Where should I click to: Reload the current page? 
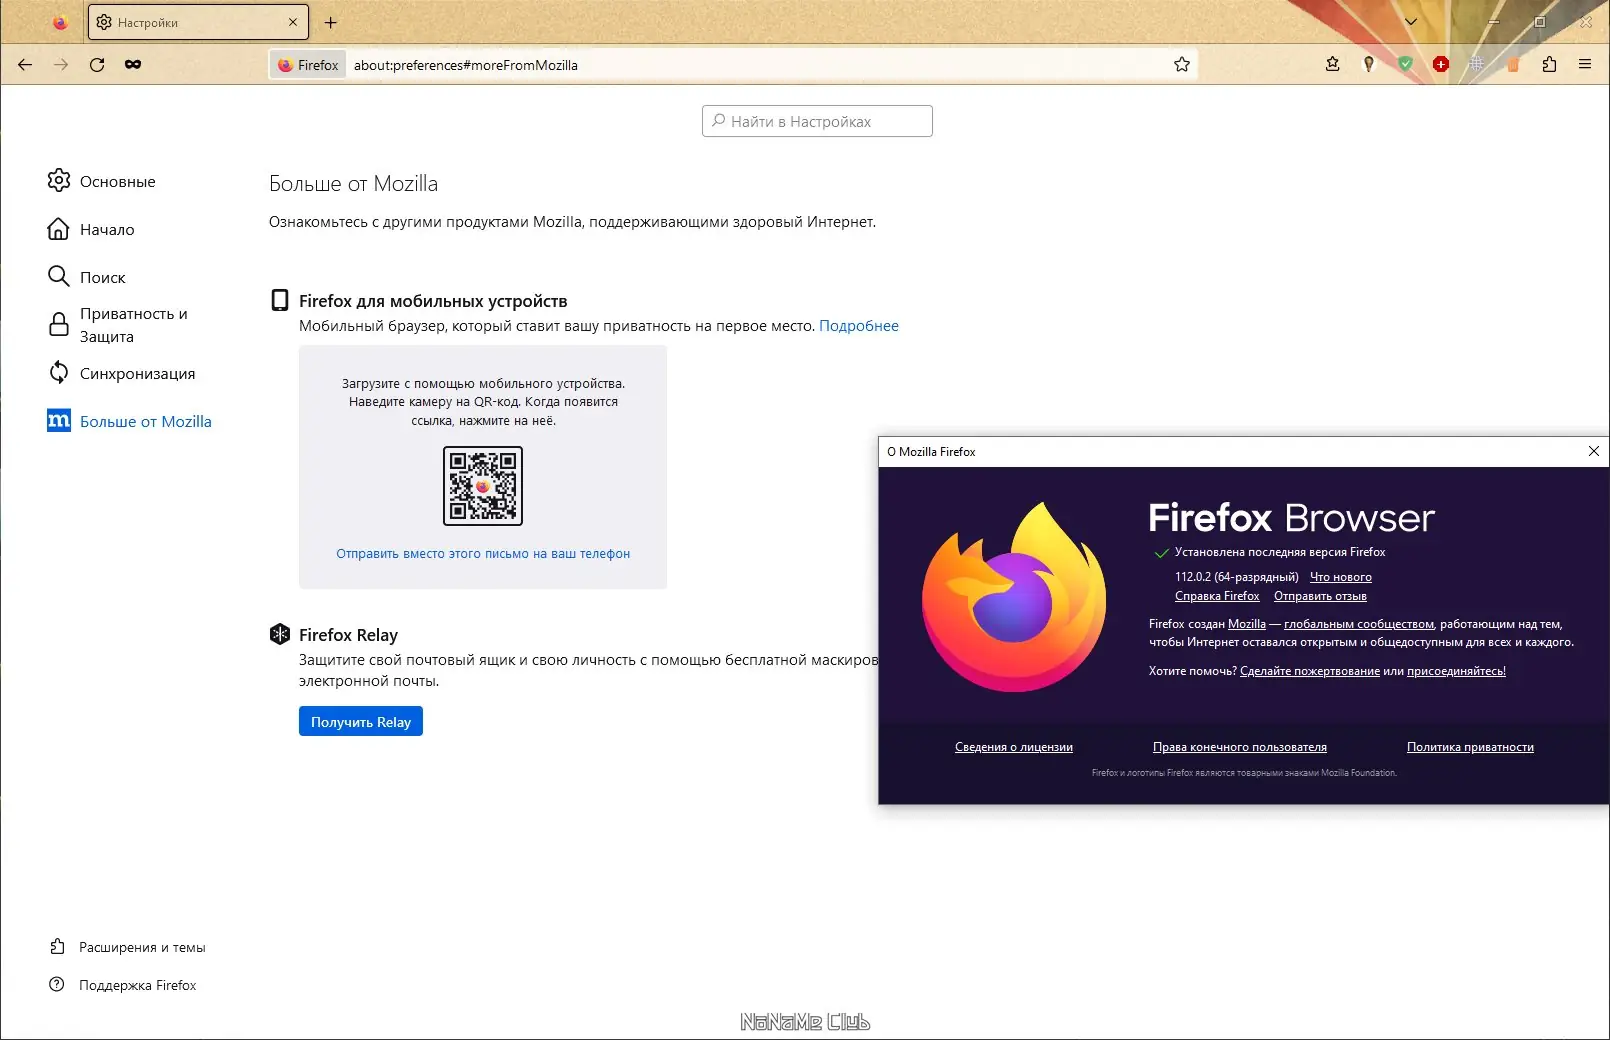coord(97,65)
